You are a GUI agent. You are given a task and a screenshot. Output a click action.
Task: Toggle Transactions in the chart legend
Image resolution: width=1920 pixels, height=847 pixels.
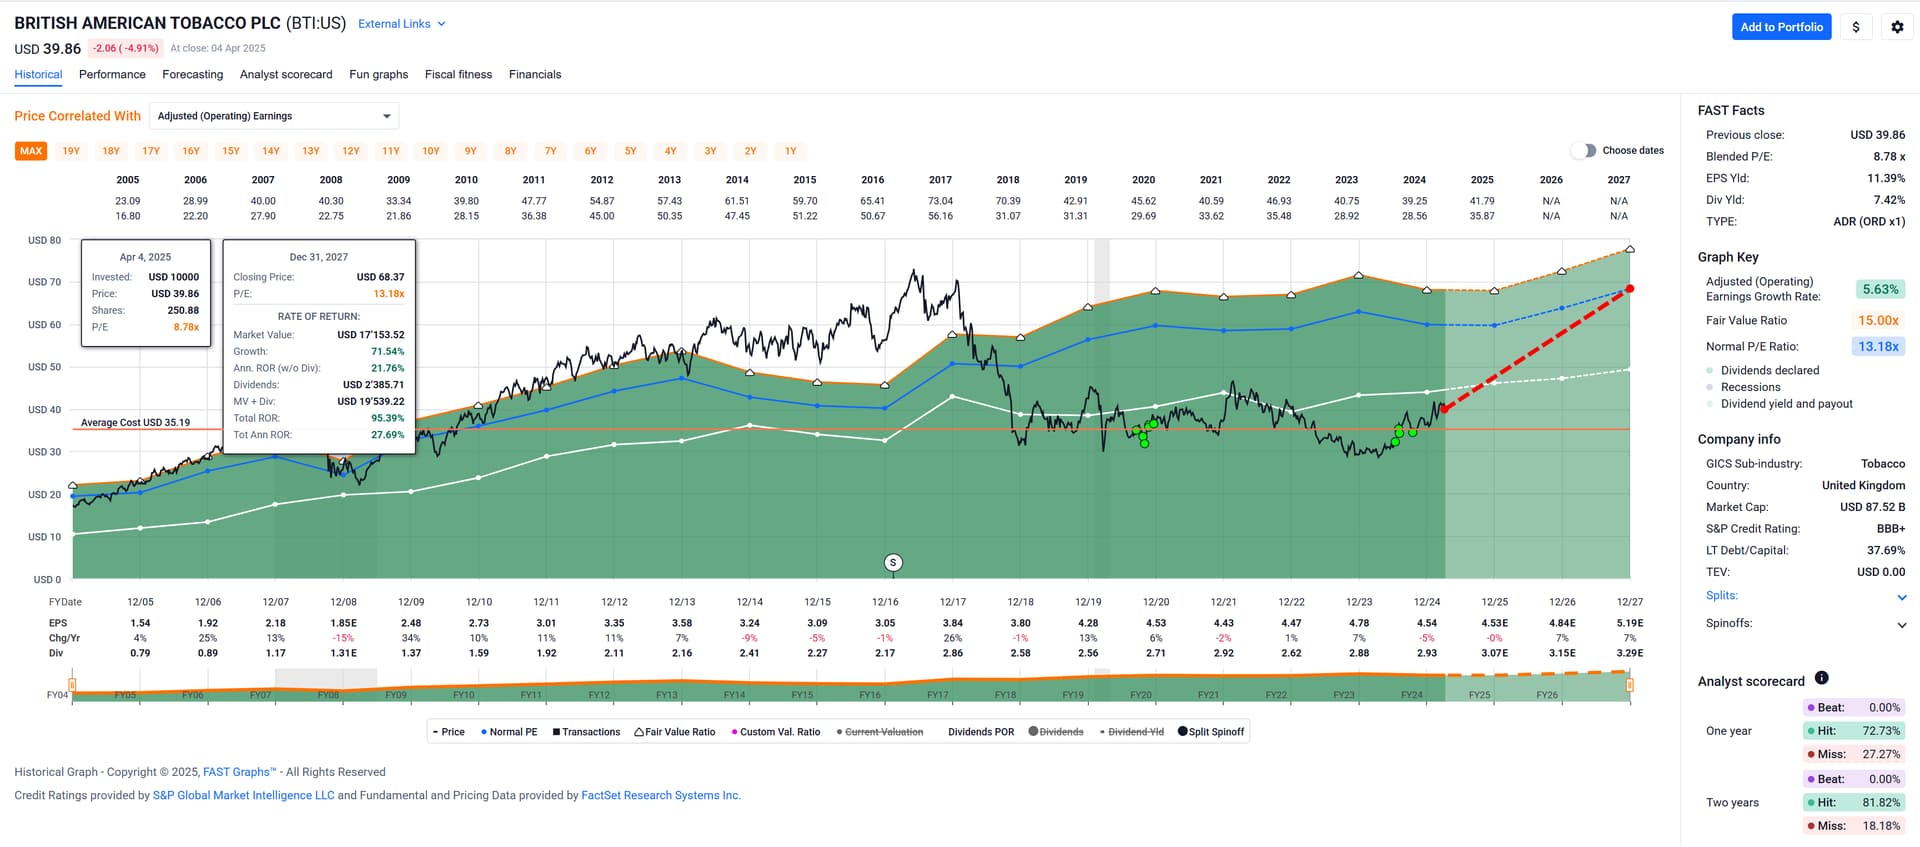coord(586,732)
